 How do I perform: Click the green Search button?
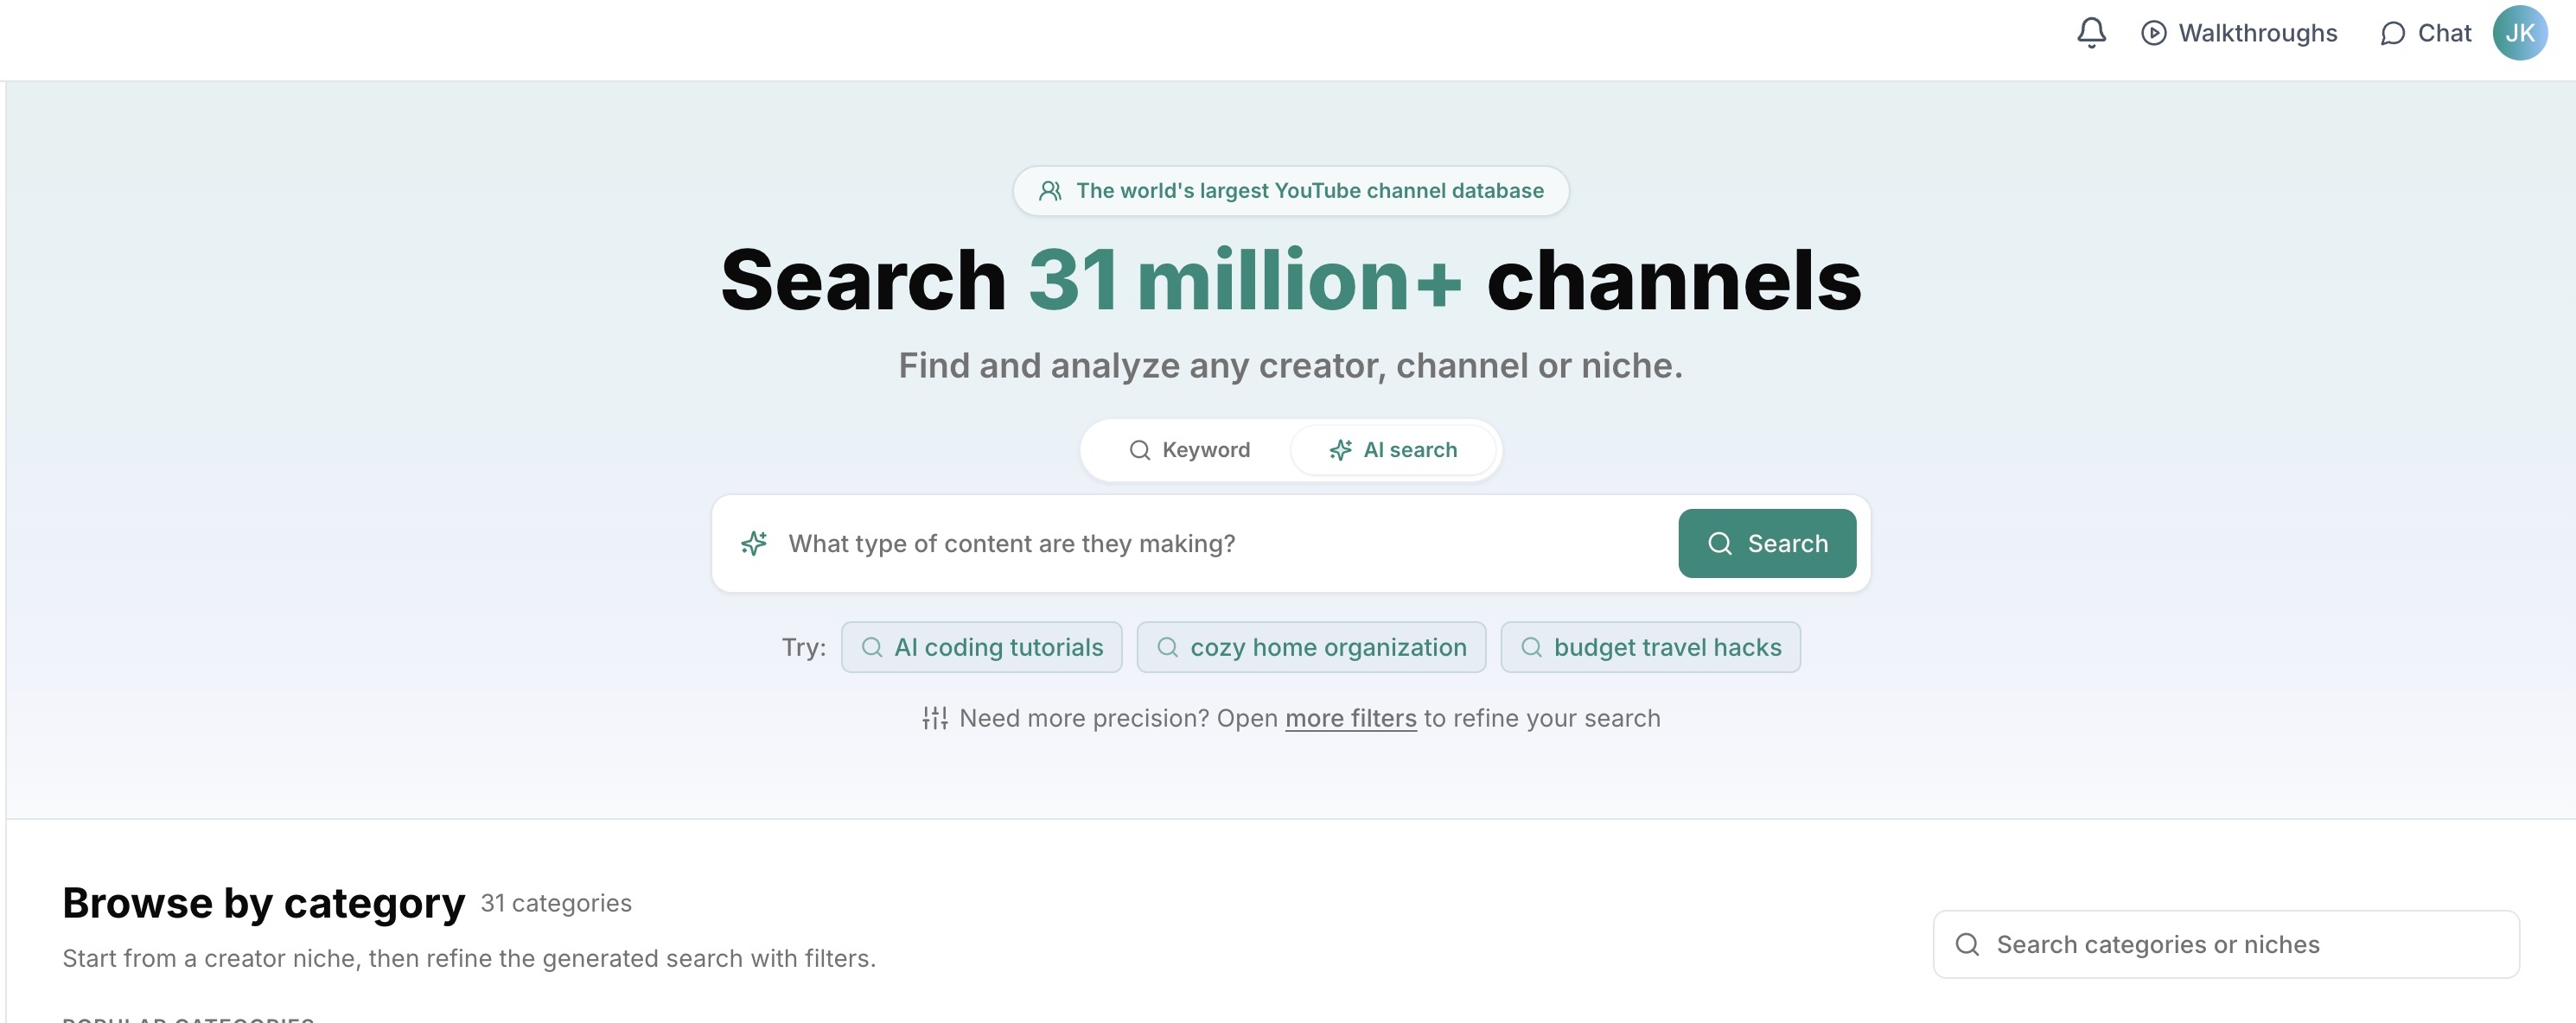tap(1767, 543)
